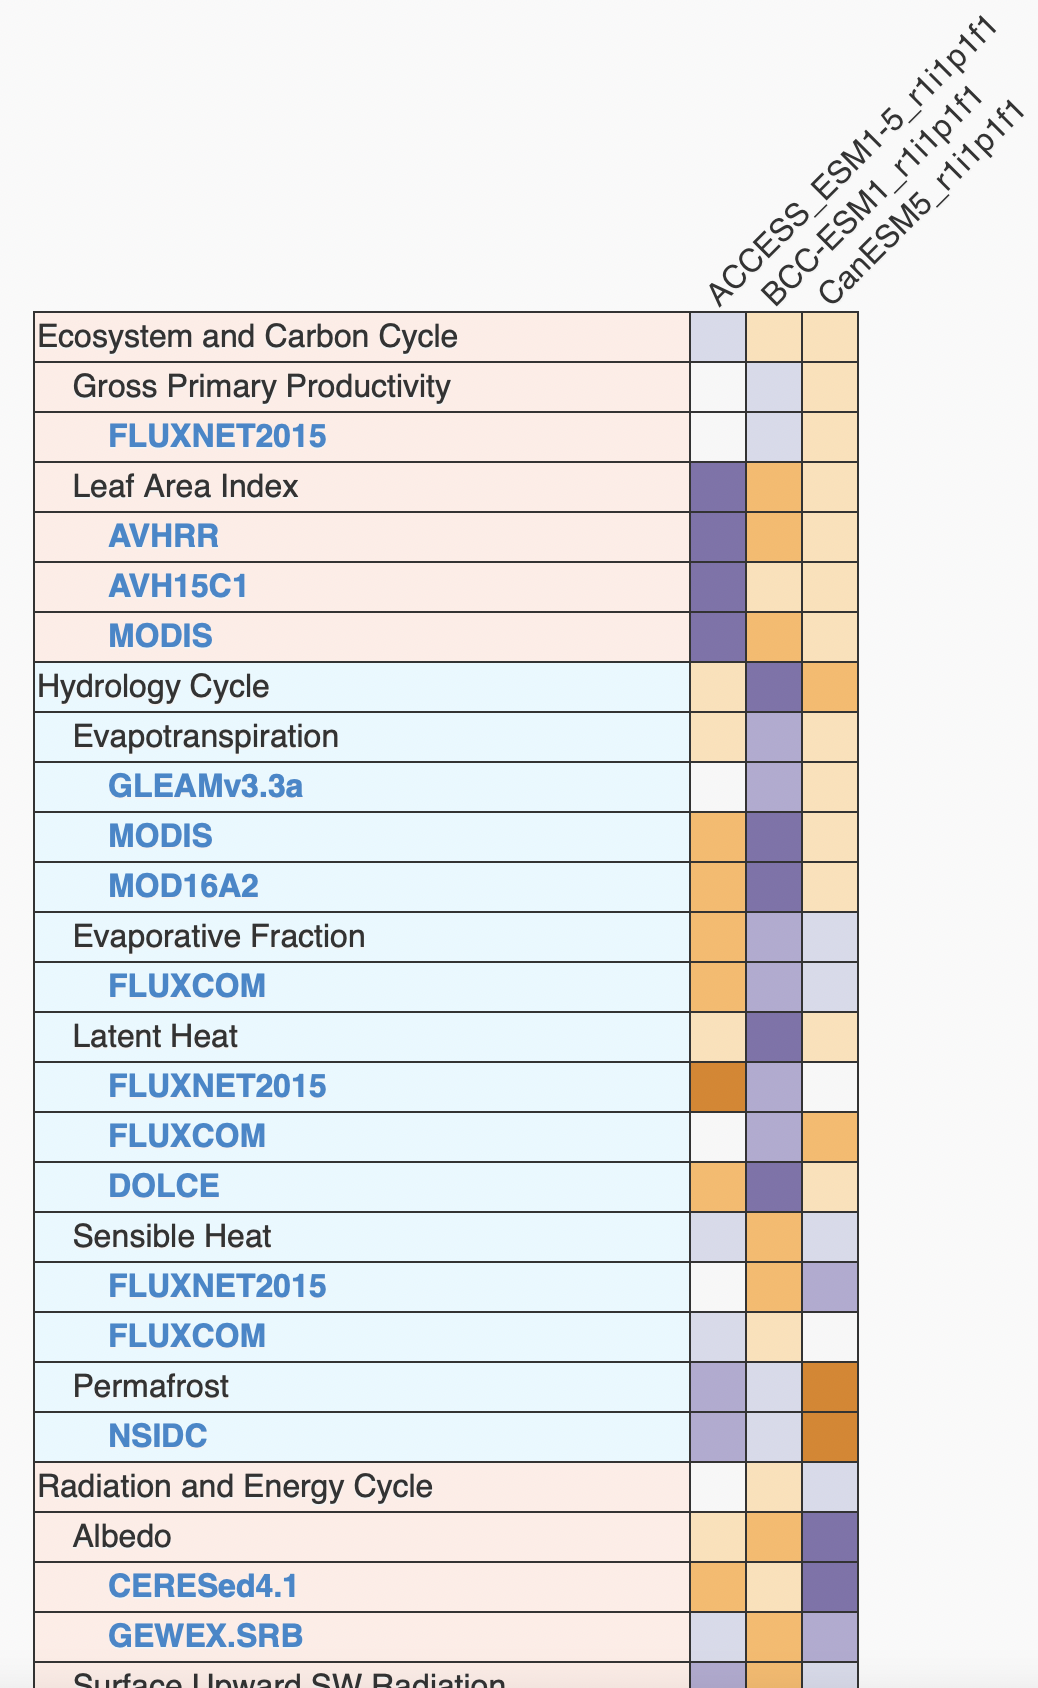Click the Permafrost variable row

(150, 1386)
